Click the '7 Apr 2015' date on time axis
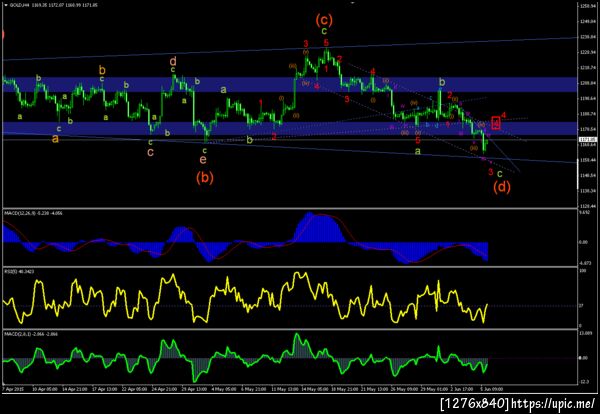 (13, 389)
